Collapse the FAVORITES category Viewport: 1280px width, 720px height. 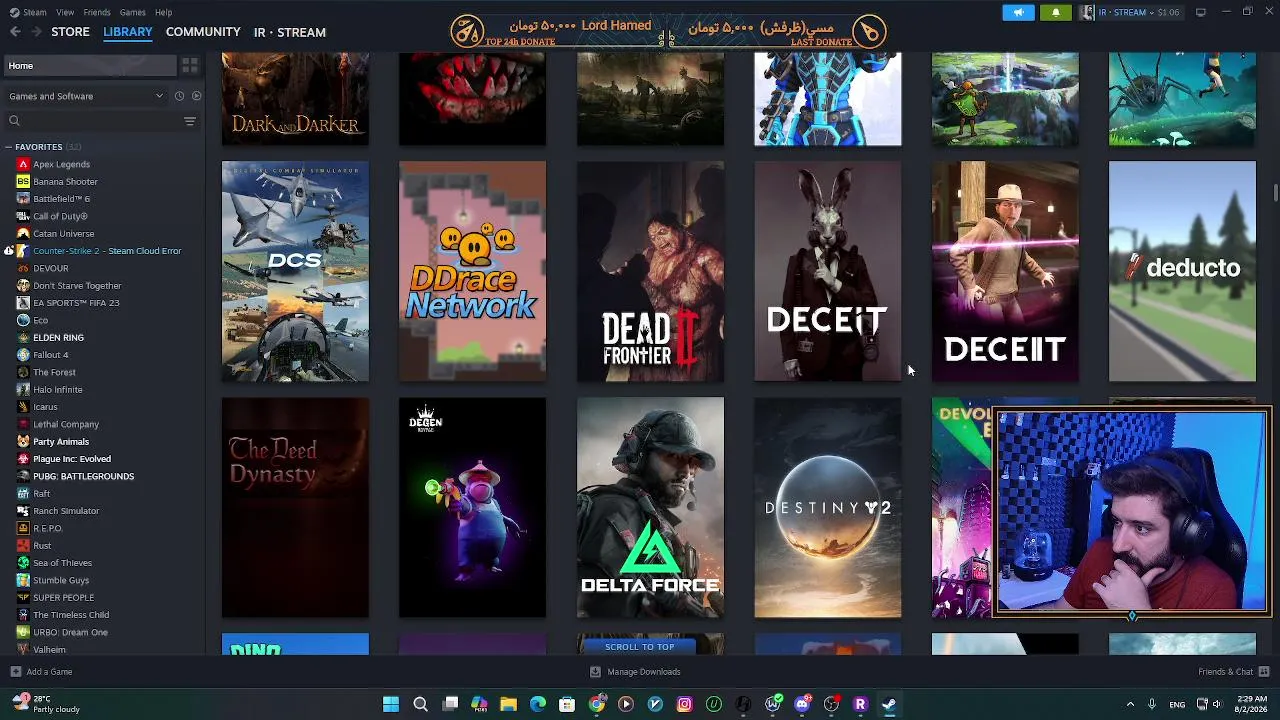(x=9, y=147)
